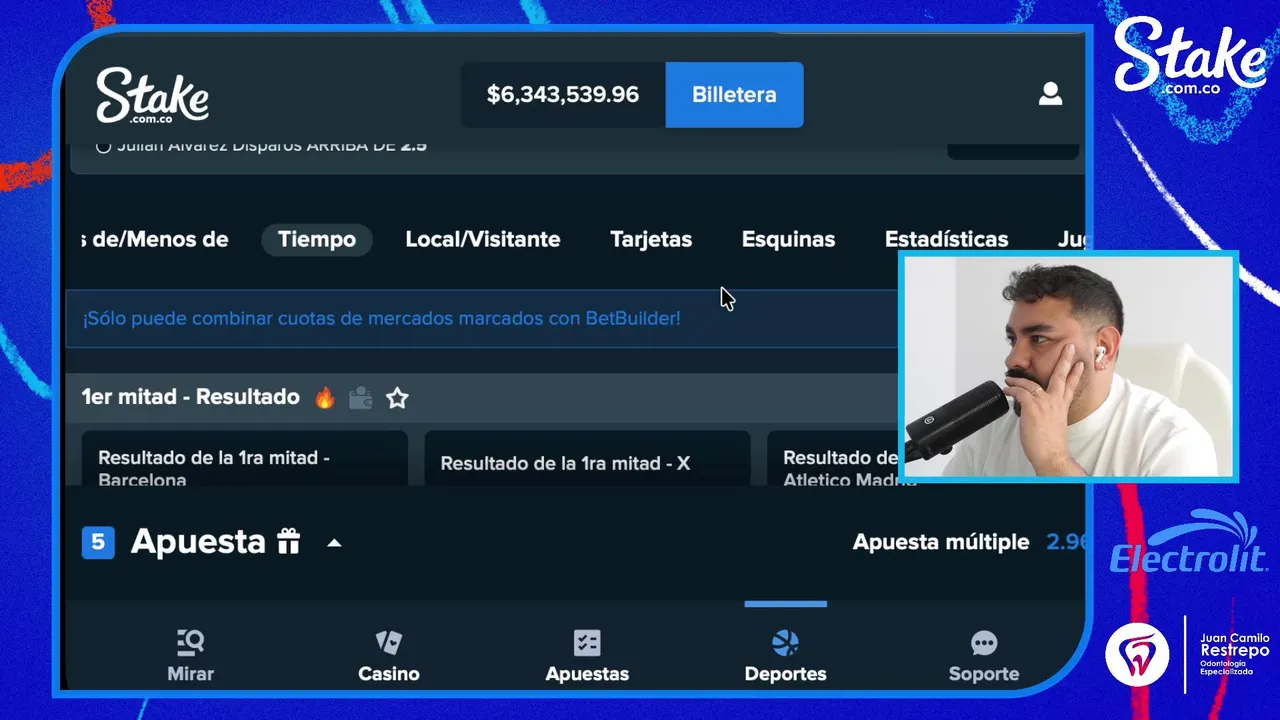Click the Stake.com.co logo in header
This screenshot has width=1280, height=720.
click(x=152, y=96)
